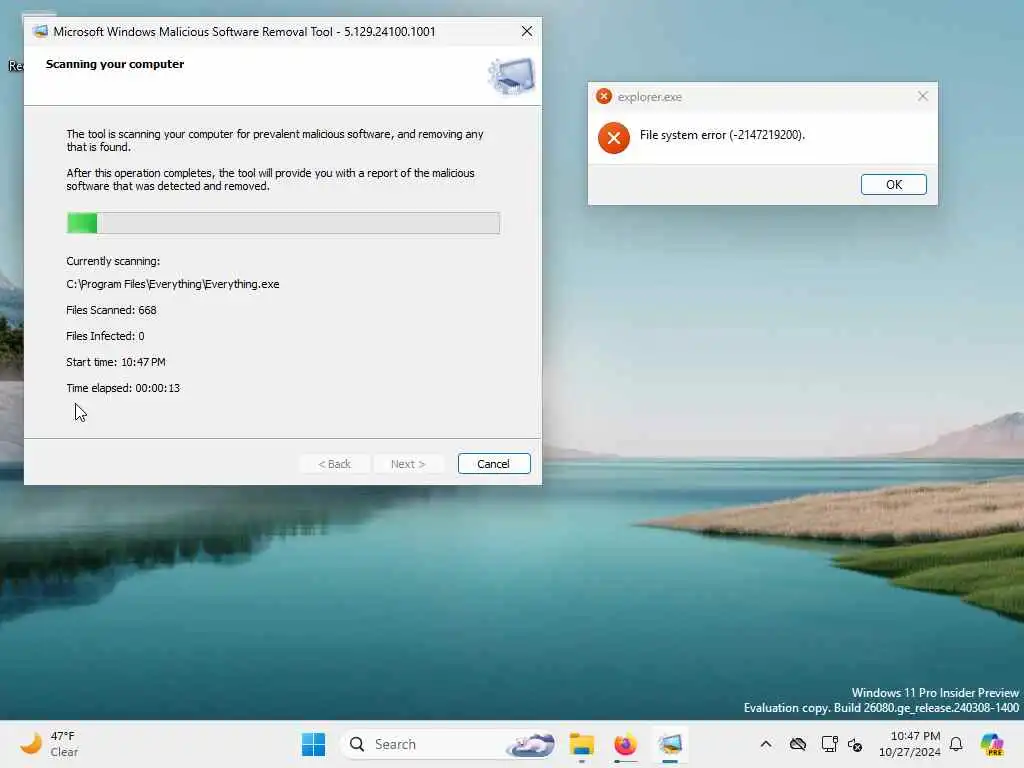
Task: Open the notifications bell
Action: (956, 744)
